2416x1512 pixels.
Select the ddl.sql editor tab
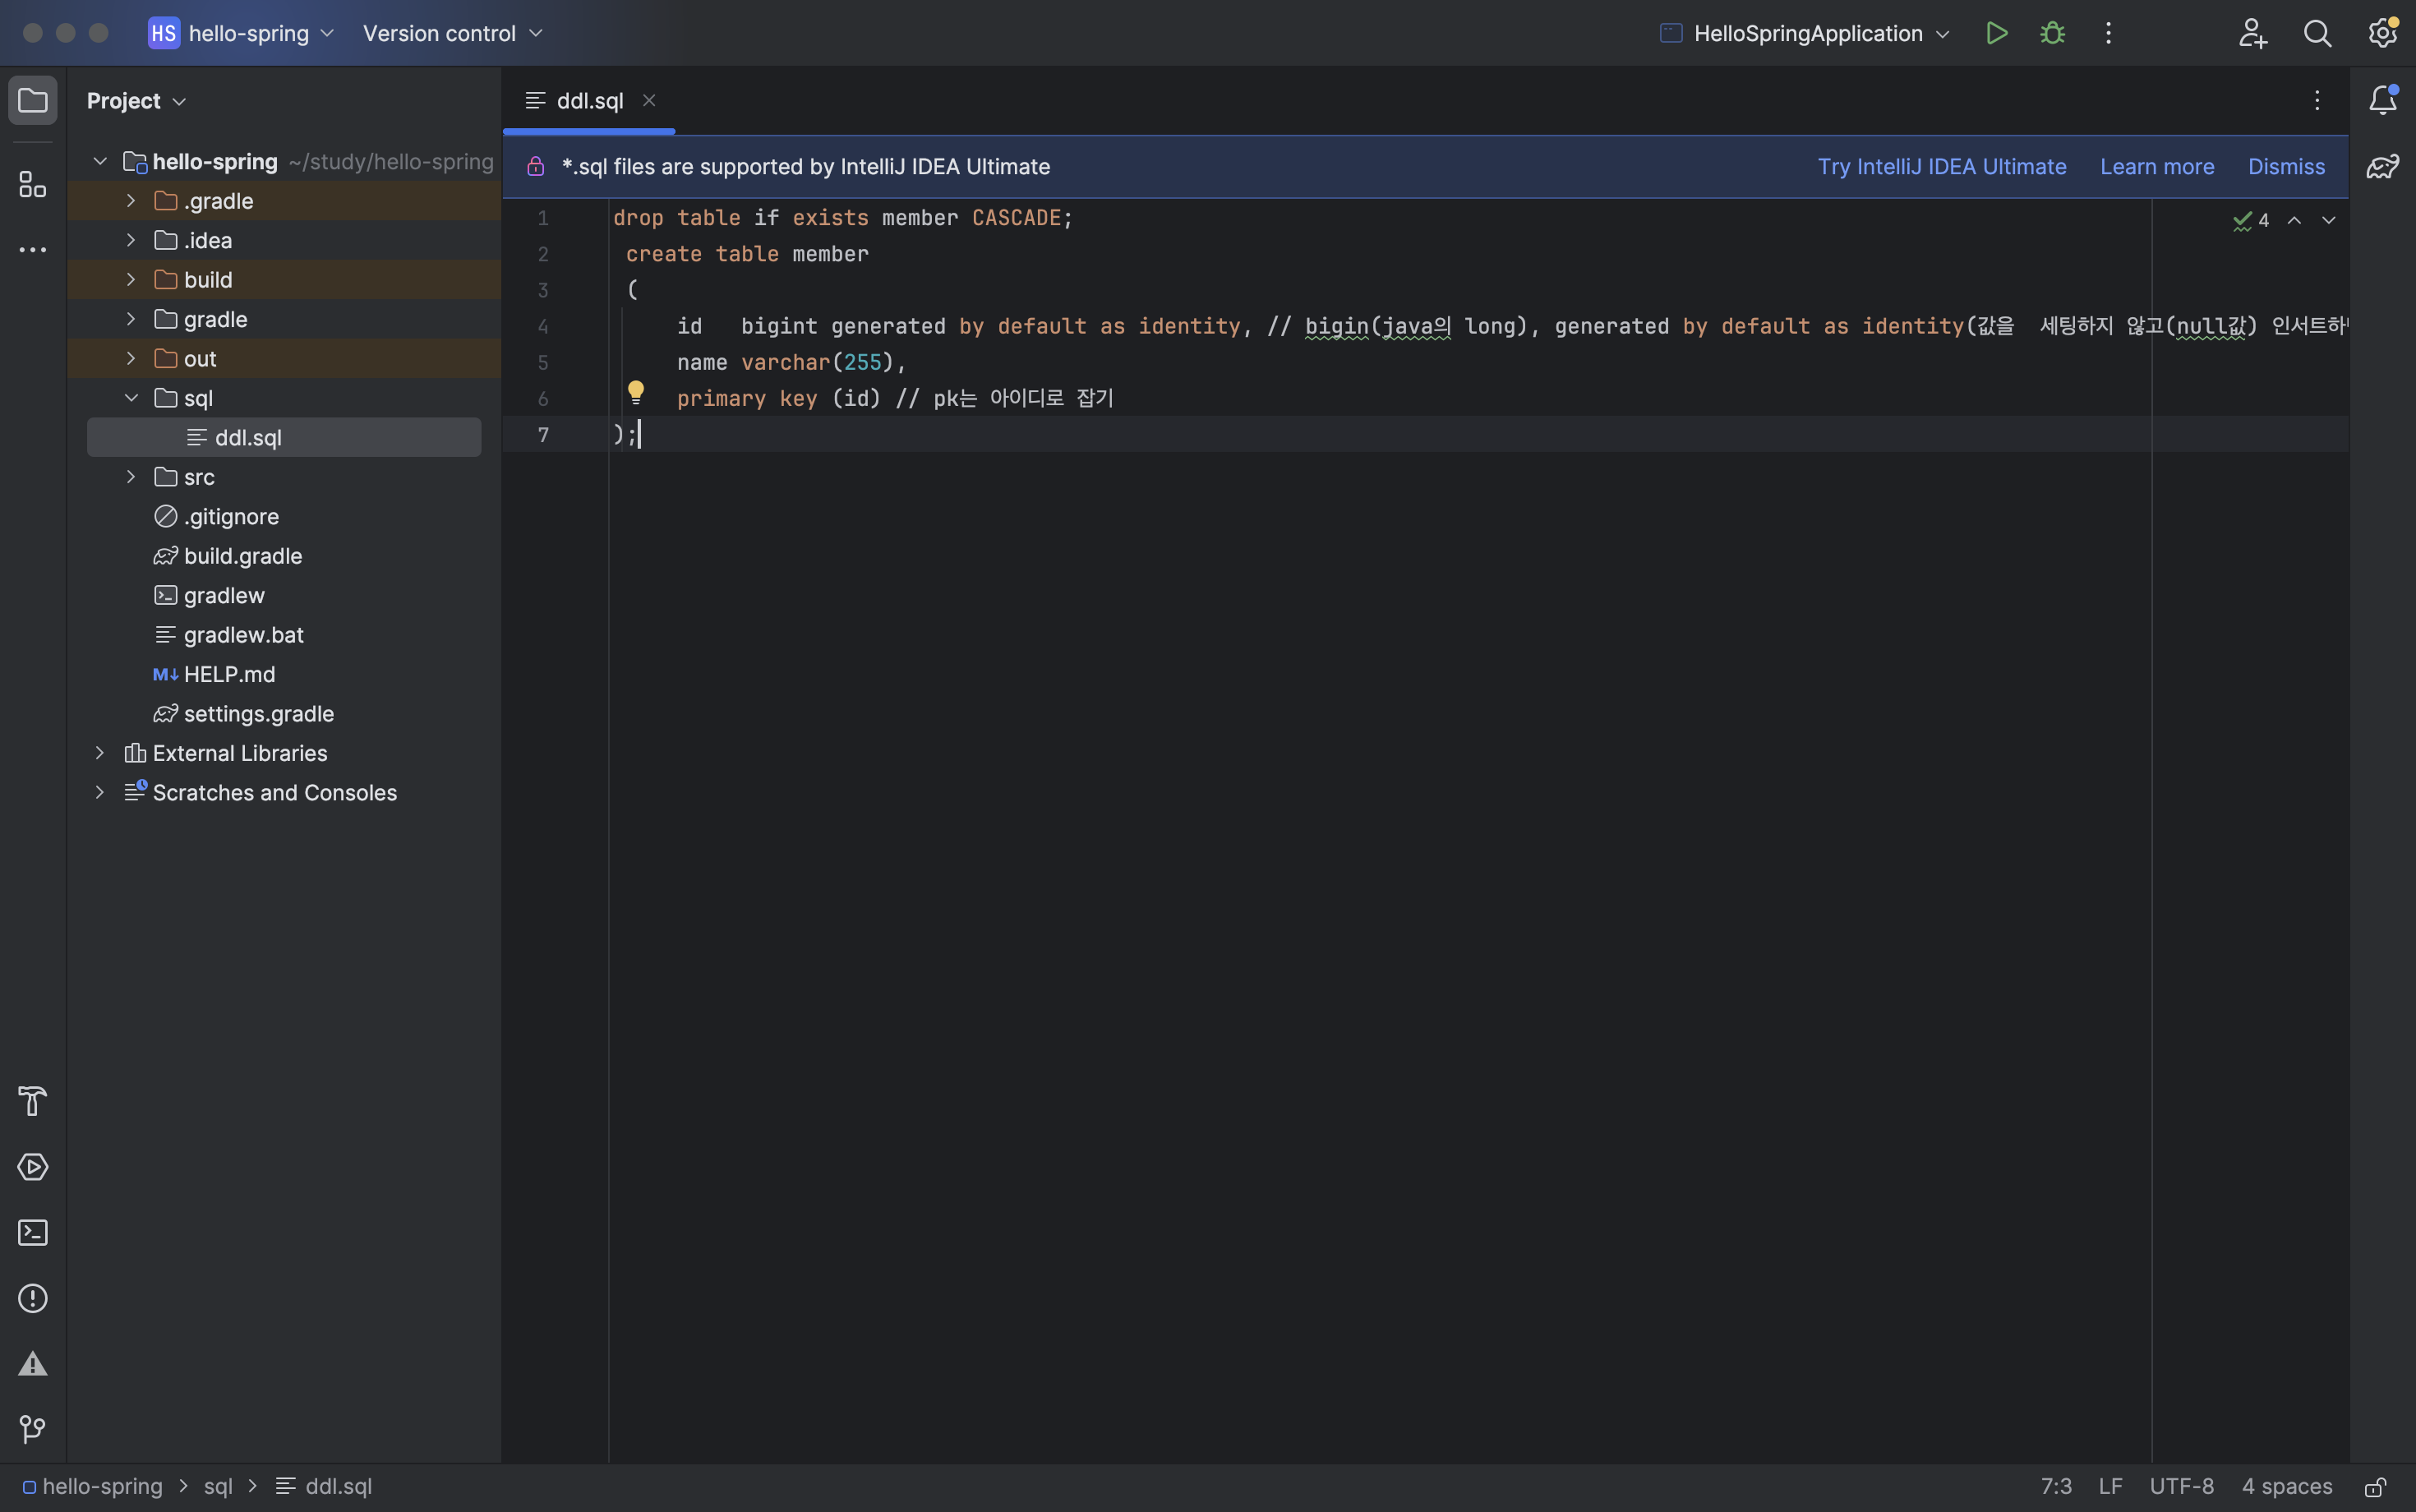click(x=588, y=101)
